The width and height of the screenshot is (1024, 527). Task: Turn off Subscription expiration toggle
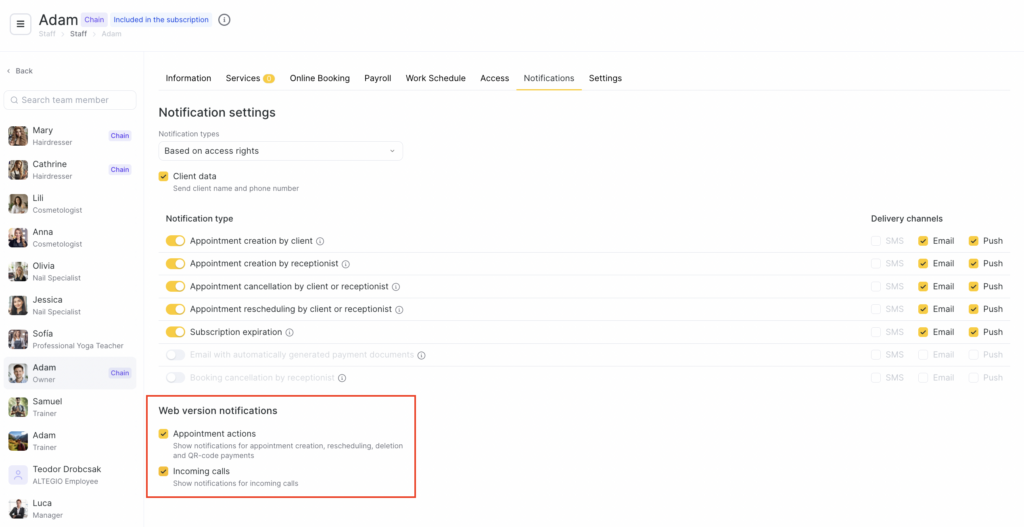[x=175, y=332]
